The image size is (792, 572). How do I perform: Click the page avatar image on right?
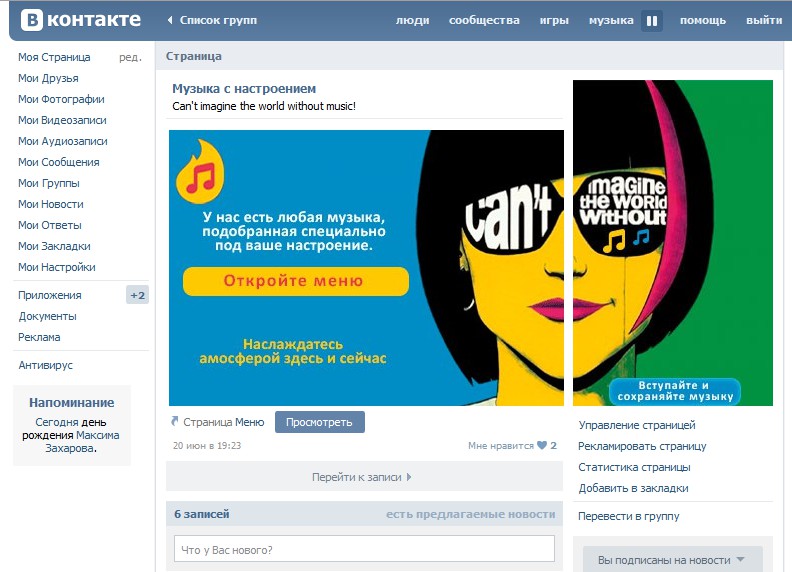click(673, 243)
